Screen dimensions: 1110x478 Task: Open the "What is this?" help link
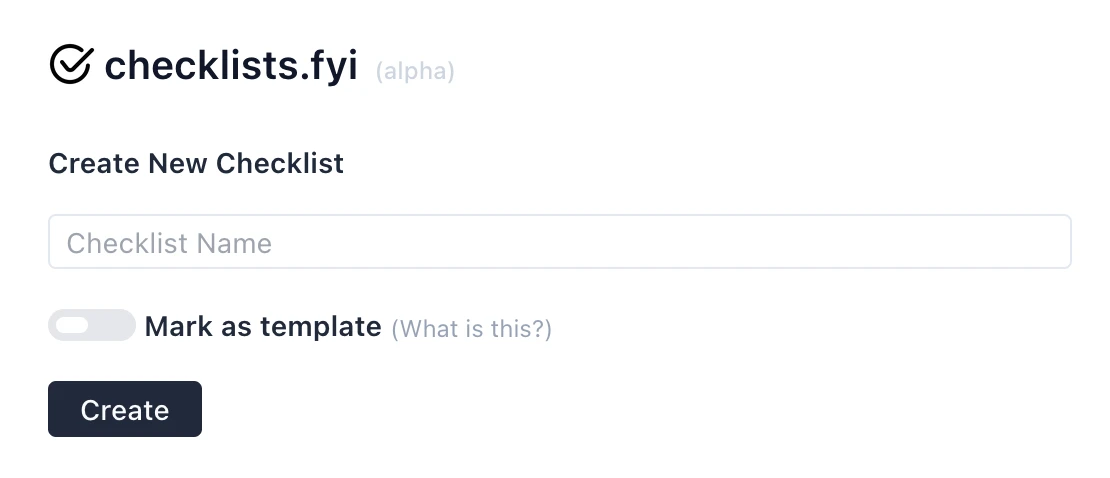(x=471, y=328)
